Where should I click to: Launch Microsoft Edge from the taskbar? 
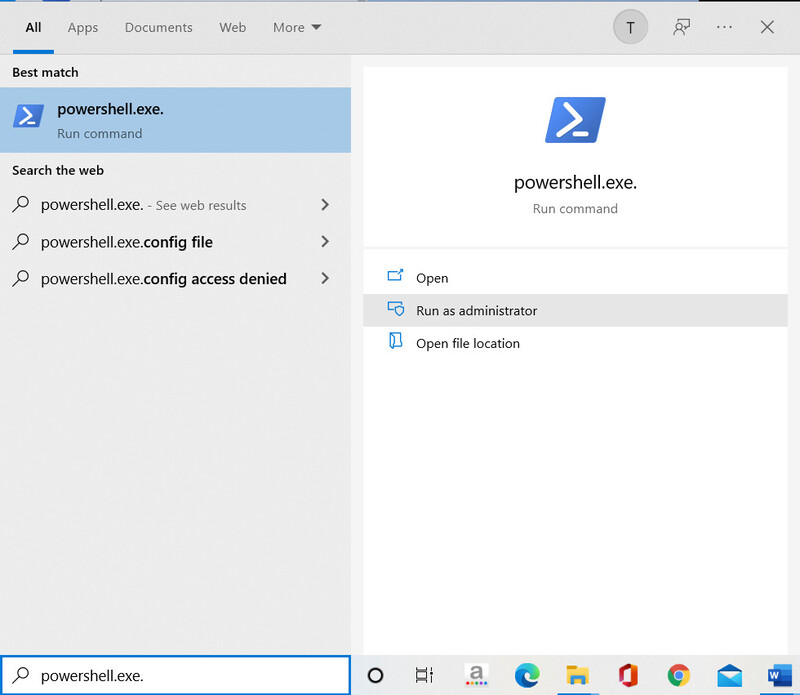[527, 676]
